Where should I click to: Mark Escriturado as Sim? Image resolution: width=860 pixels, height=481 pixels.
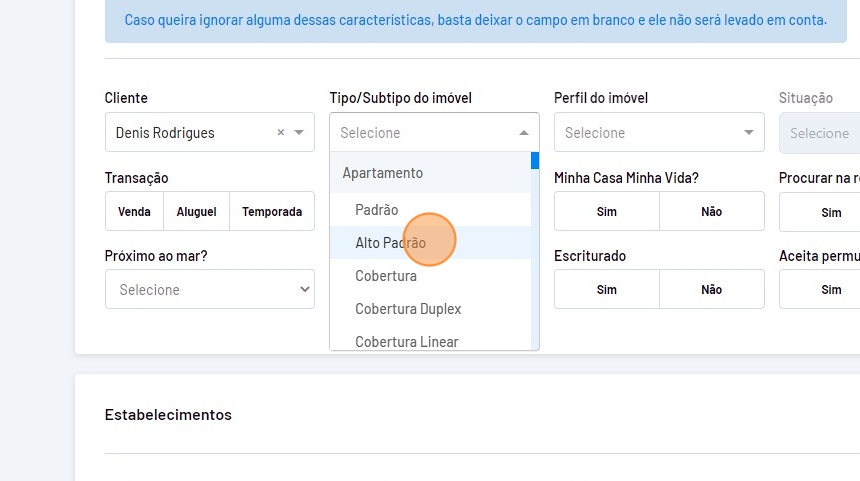coord(607,290)
